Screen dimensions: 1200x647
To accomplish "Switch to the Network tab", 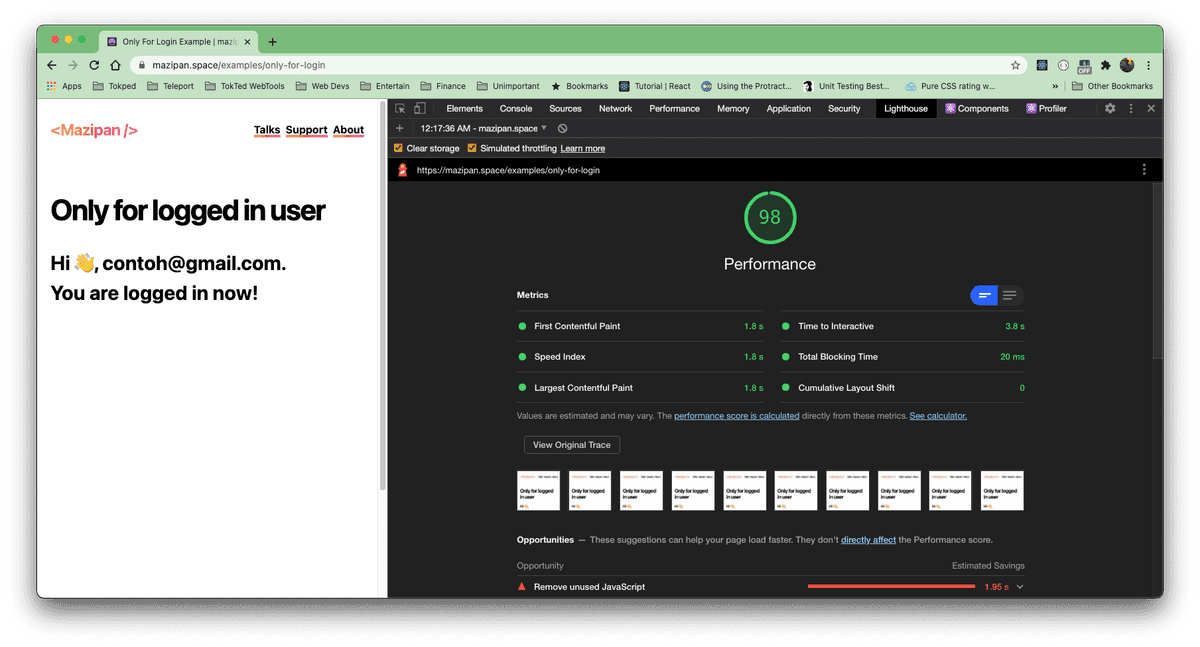I will pyautogui.click(x=615, y=108).
